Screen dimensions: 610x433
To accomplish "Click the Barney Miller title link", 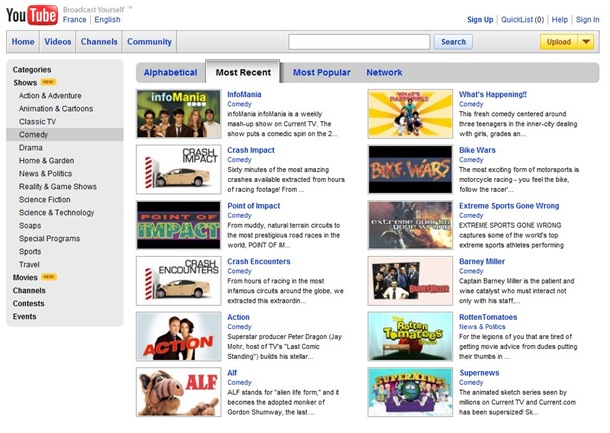I will pyautogui.click(x=482, y=261).
